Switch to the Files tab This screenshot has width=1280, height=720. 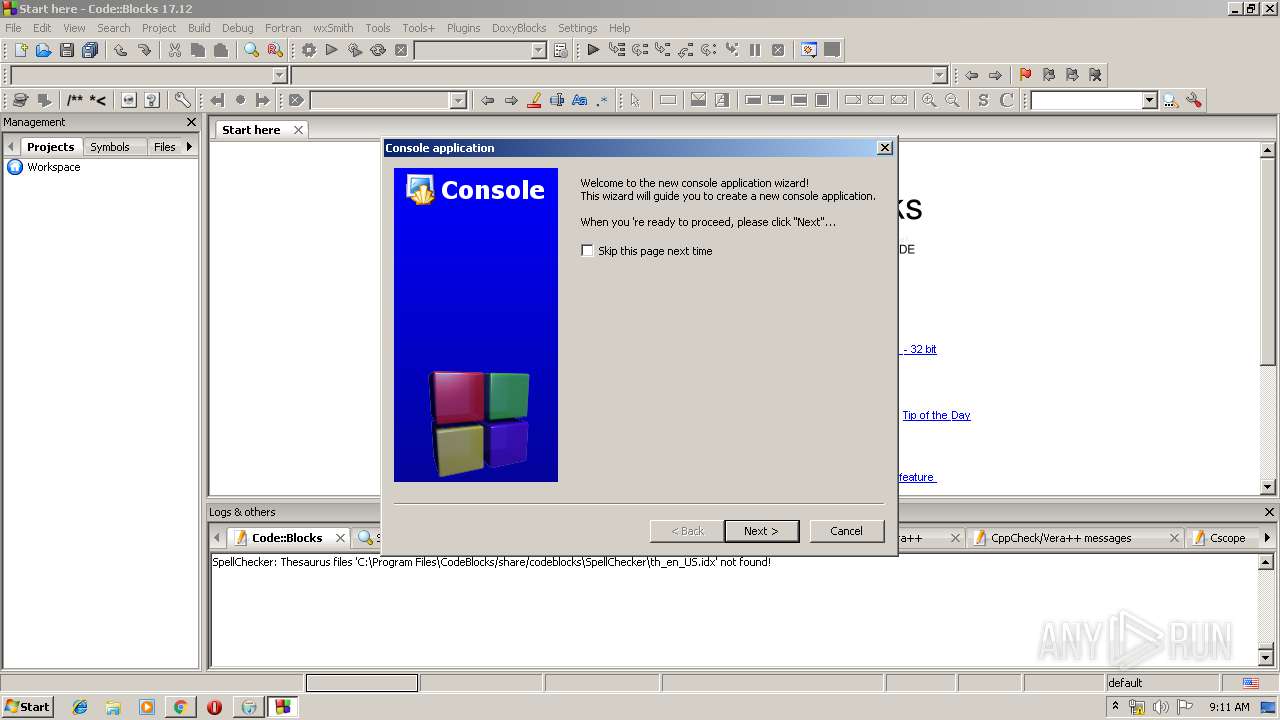pos(164,147)
